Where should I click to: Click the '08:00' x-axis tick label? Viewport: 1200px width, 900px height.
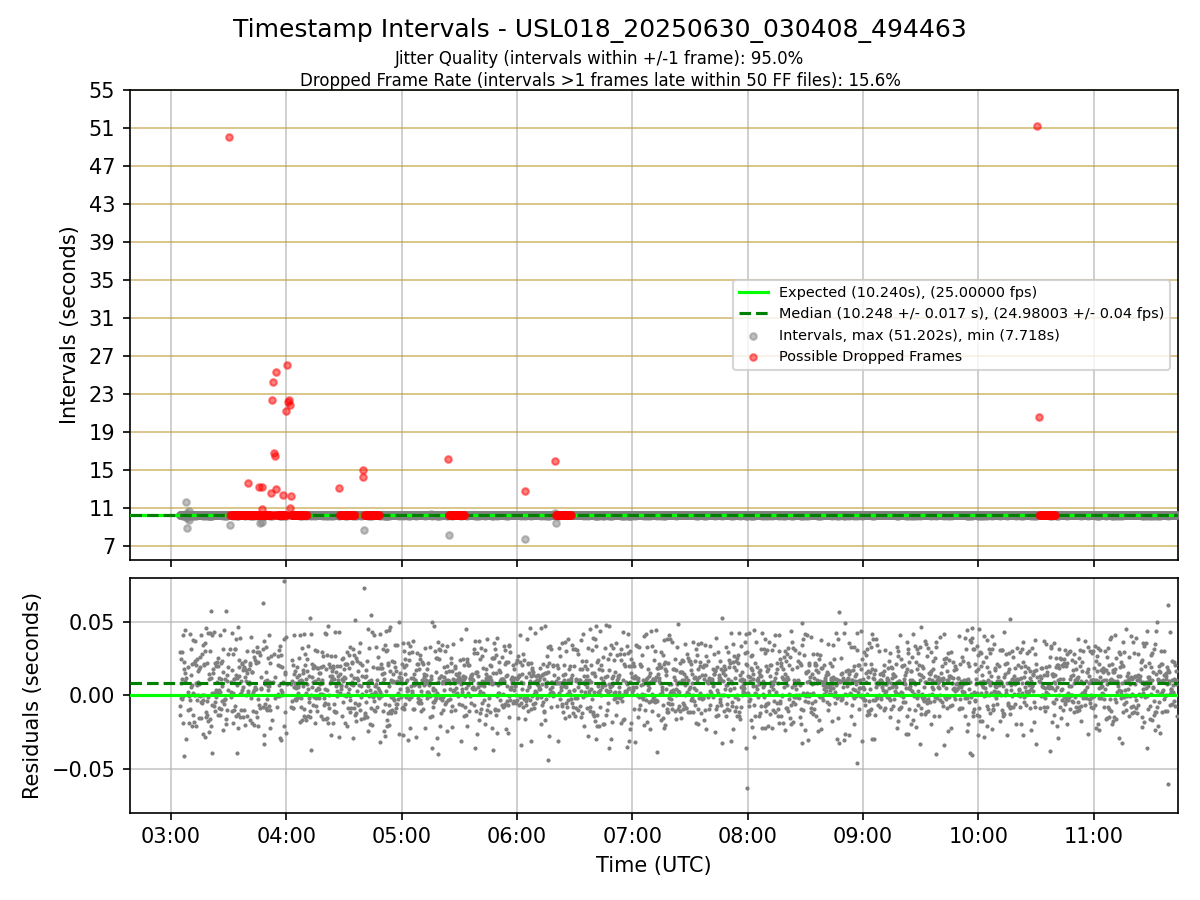tap(747, 834)
